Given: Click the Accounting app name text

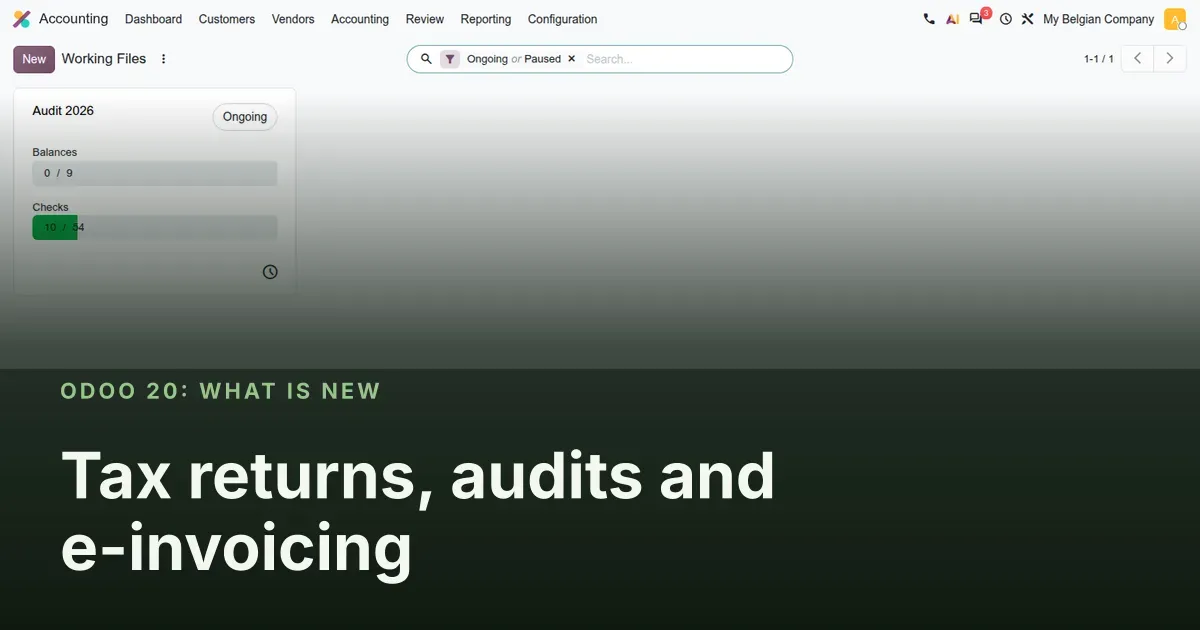Looking at the screenshot, I should [x=73, y=19].
